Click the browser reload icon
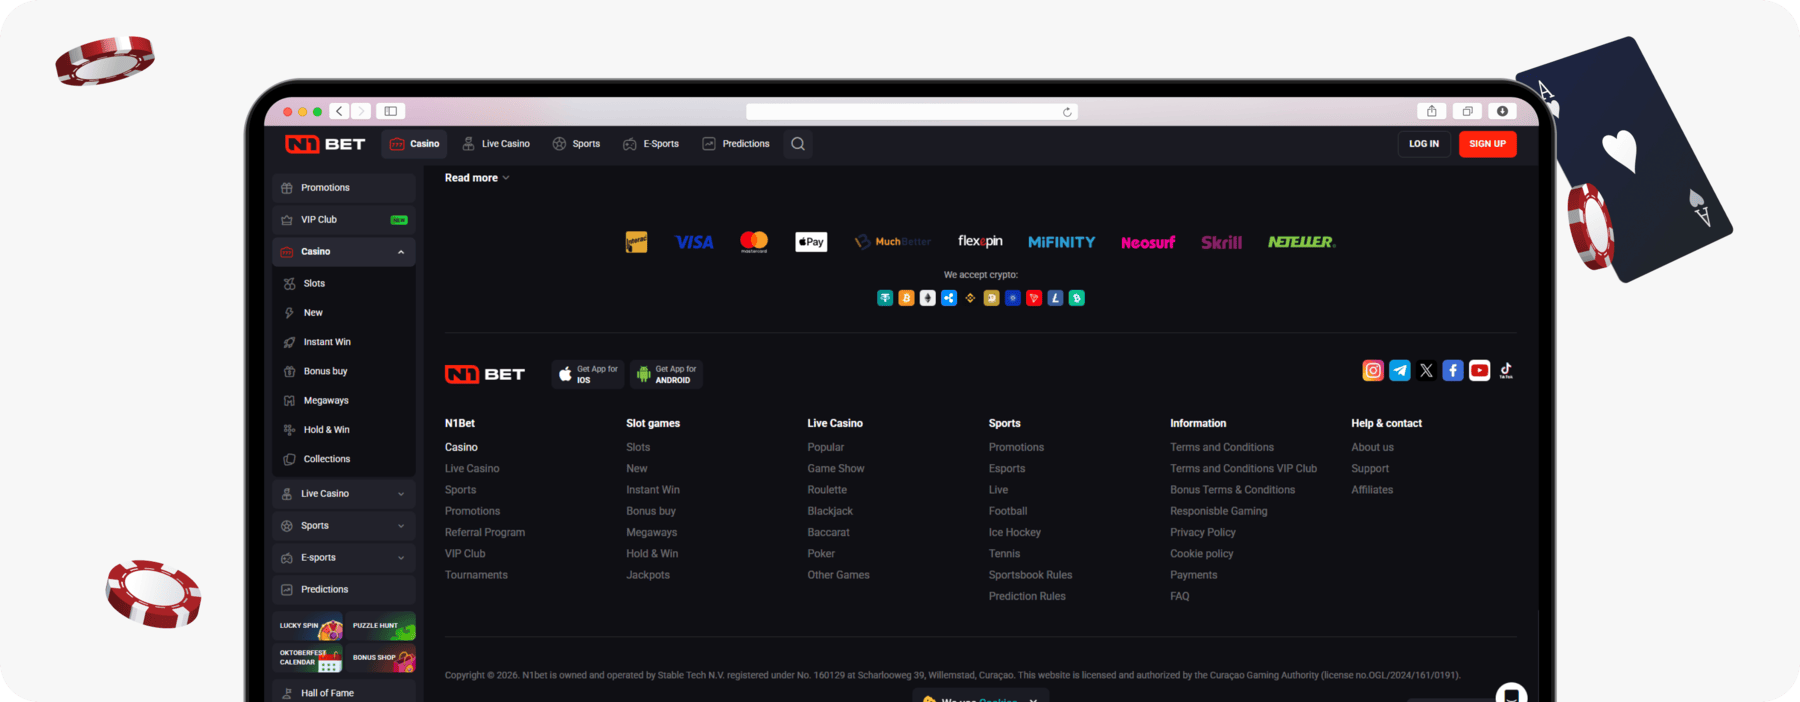1800x702 pixels. (x=1067, y=112)
